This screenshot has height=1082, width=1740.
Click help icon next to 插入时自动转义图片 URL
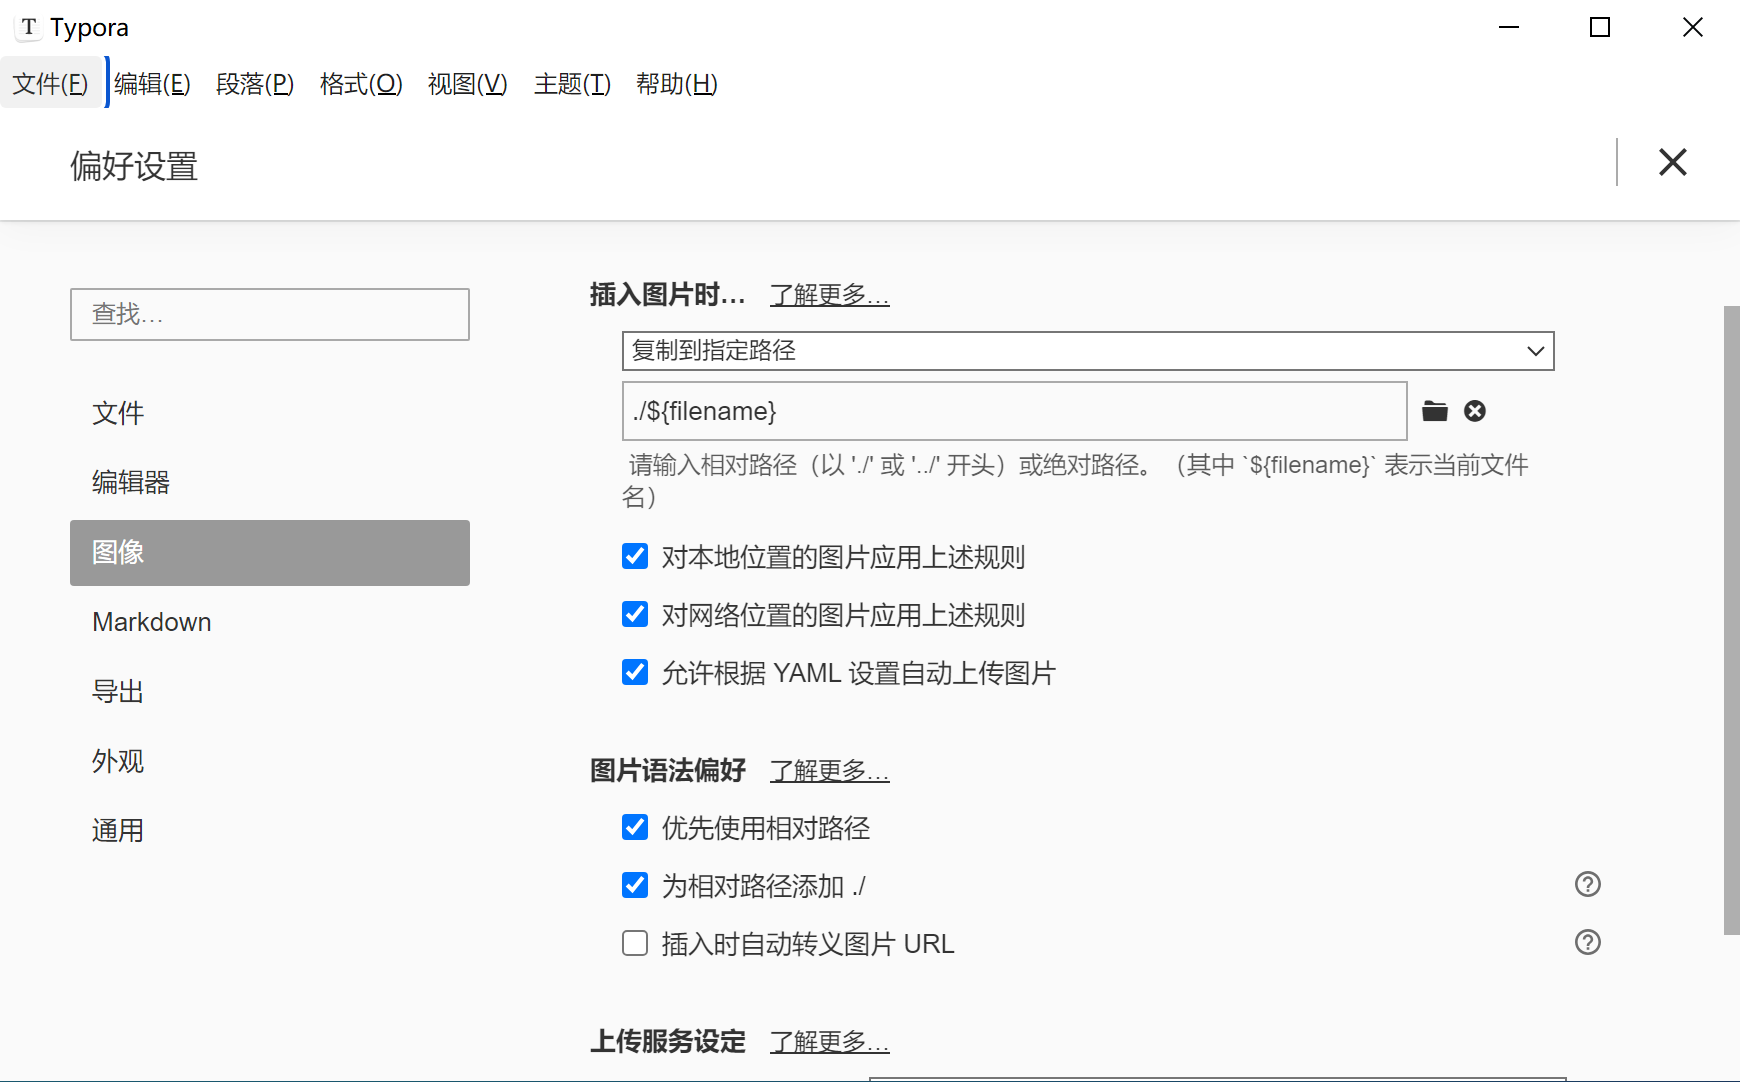(1587, 942)
